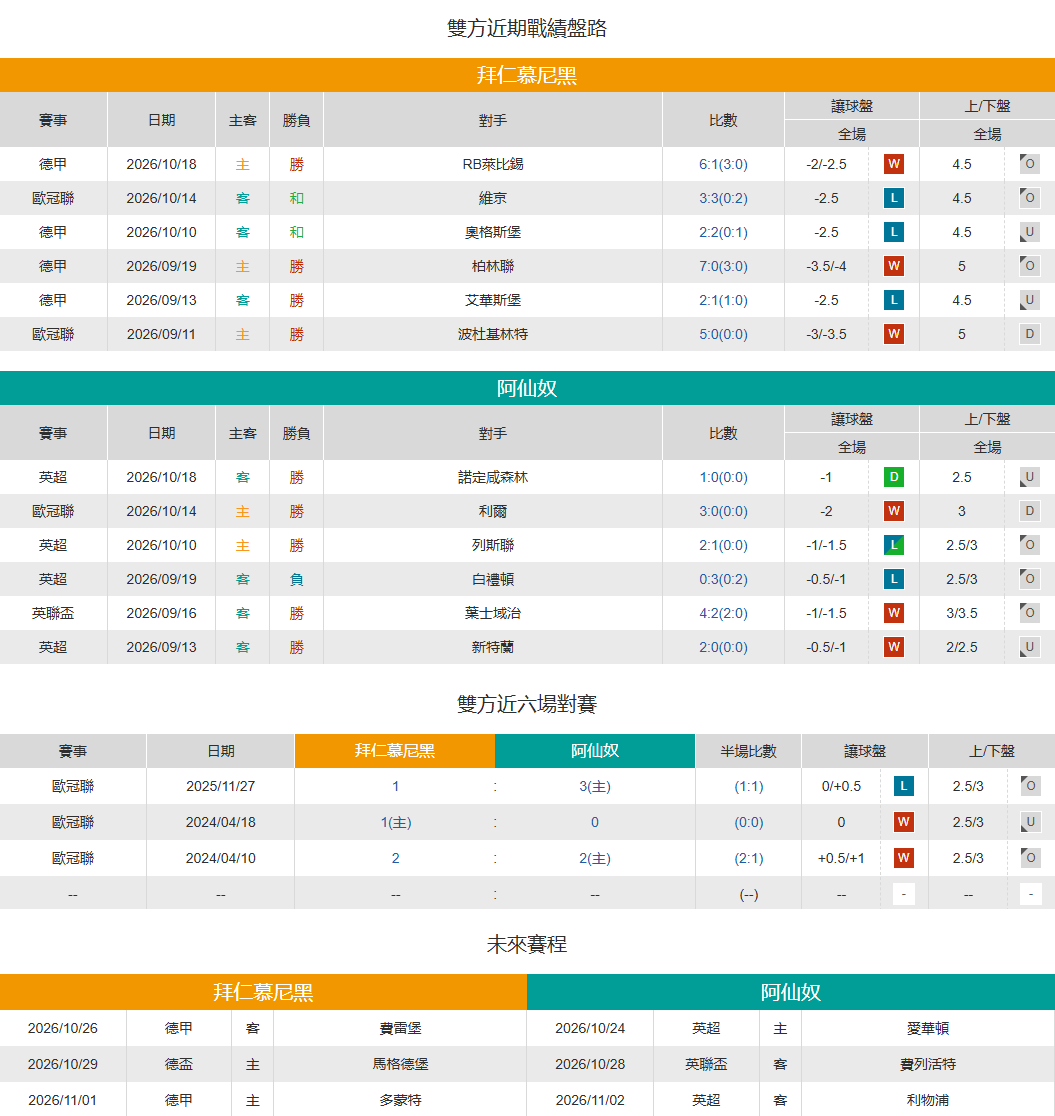Click the 3/3.5 over/under line for 葉士域治
Viewport: 1055px width, 1116px height.
[962, 613]
